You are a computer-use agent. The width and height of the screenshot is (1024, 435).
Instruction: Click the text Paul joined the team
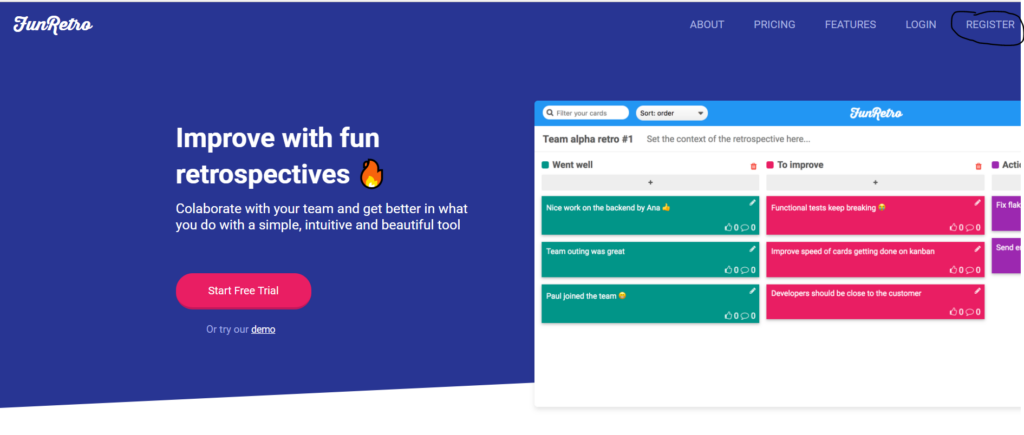[x=581, y=296]
